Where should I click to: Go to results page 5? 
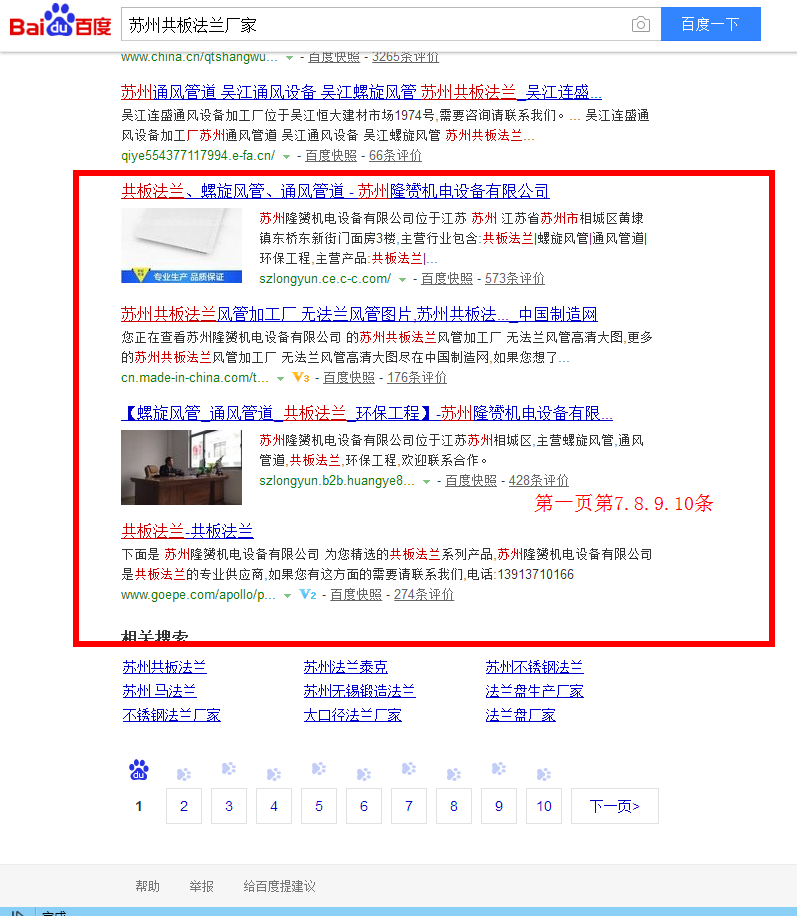point(319,806)
